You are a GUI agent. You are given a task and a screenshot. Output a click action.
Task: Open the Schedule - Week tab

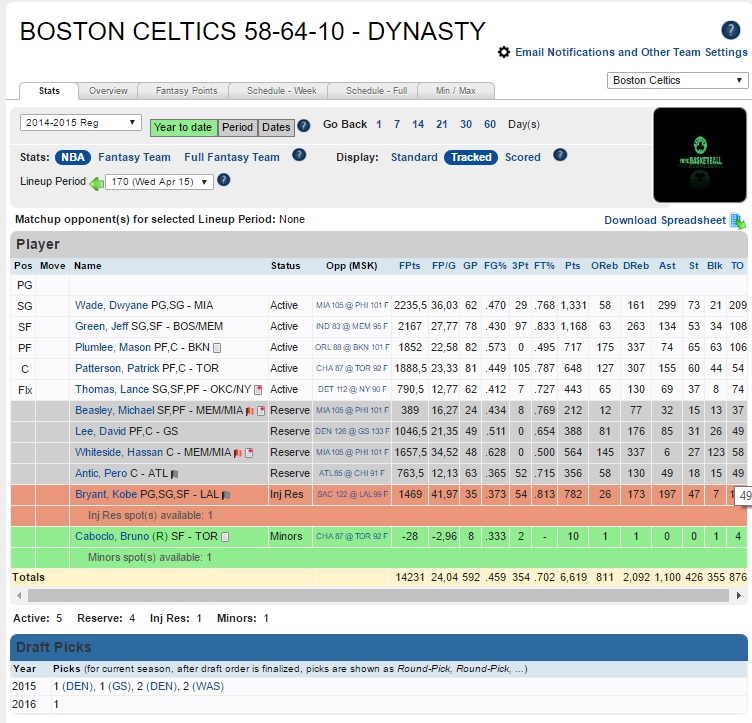[x=282, y=91]
